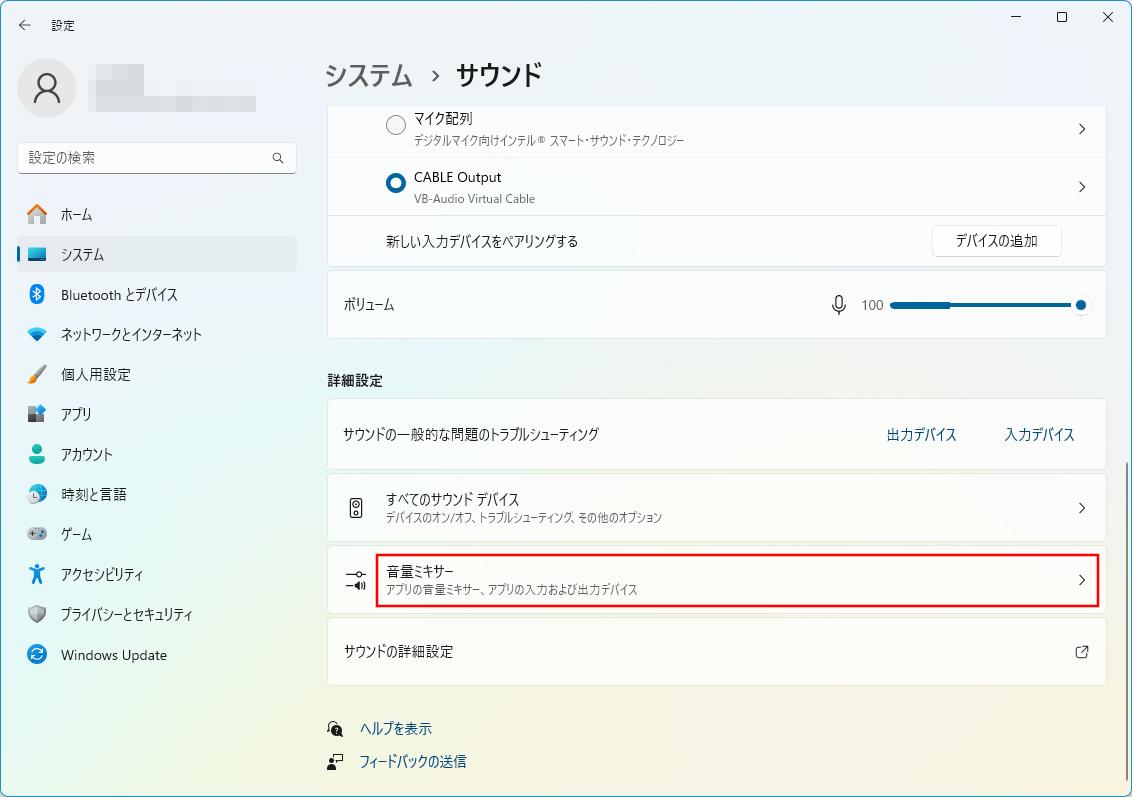Click the user profile avatar icon
Viewport: 1132px width, 797px height.
pyautogui.click(x=47, y=88)
